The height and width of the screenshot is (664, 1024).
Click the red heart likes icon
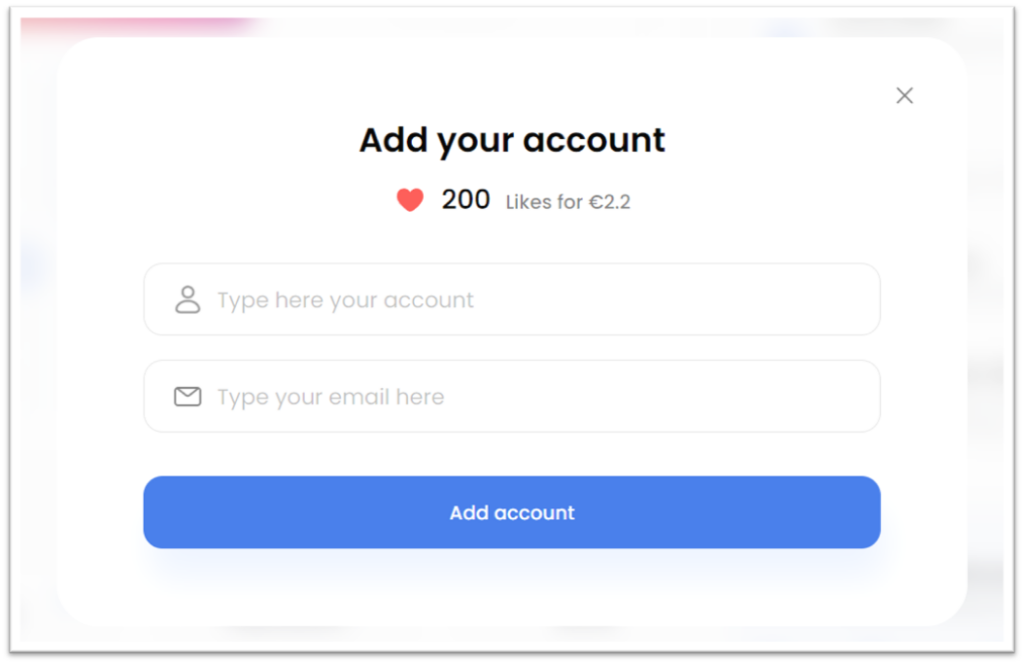(410, 200)
